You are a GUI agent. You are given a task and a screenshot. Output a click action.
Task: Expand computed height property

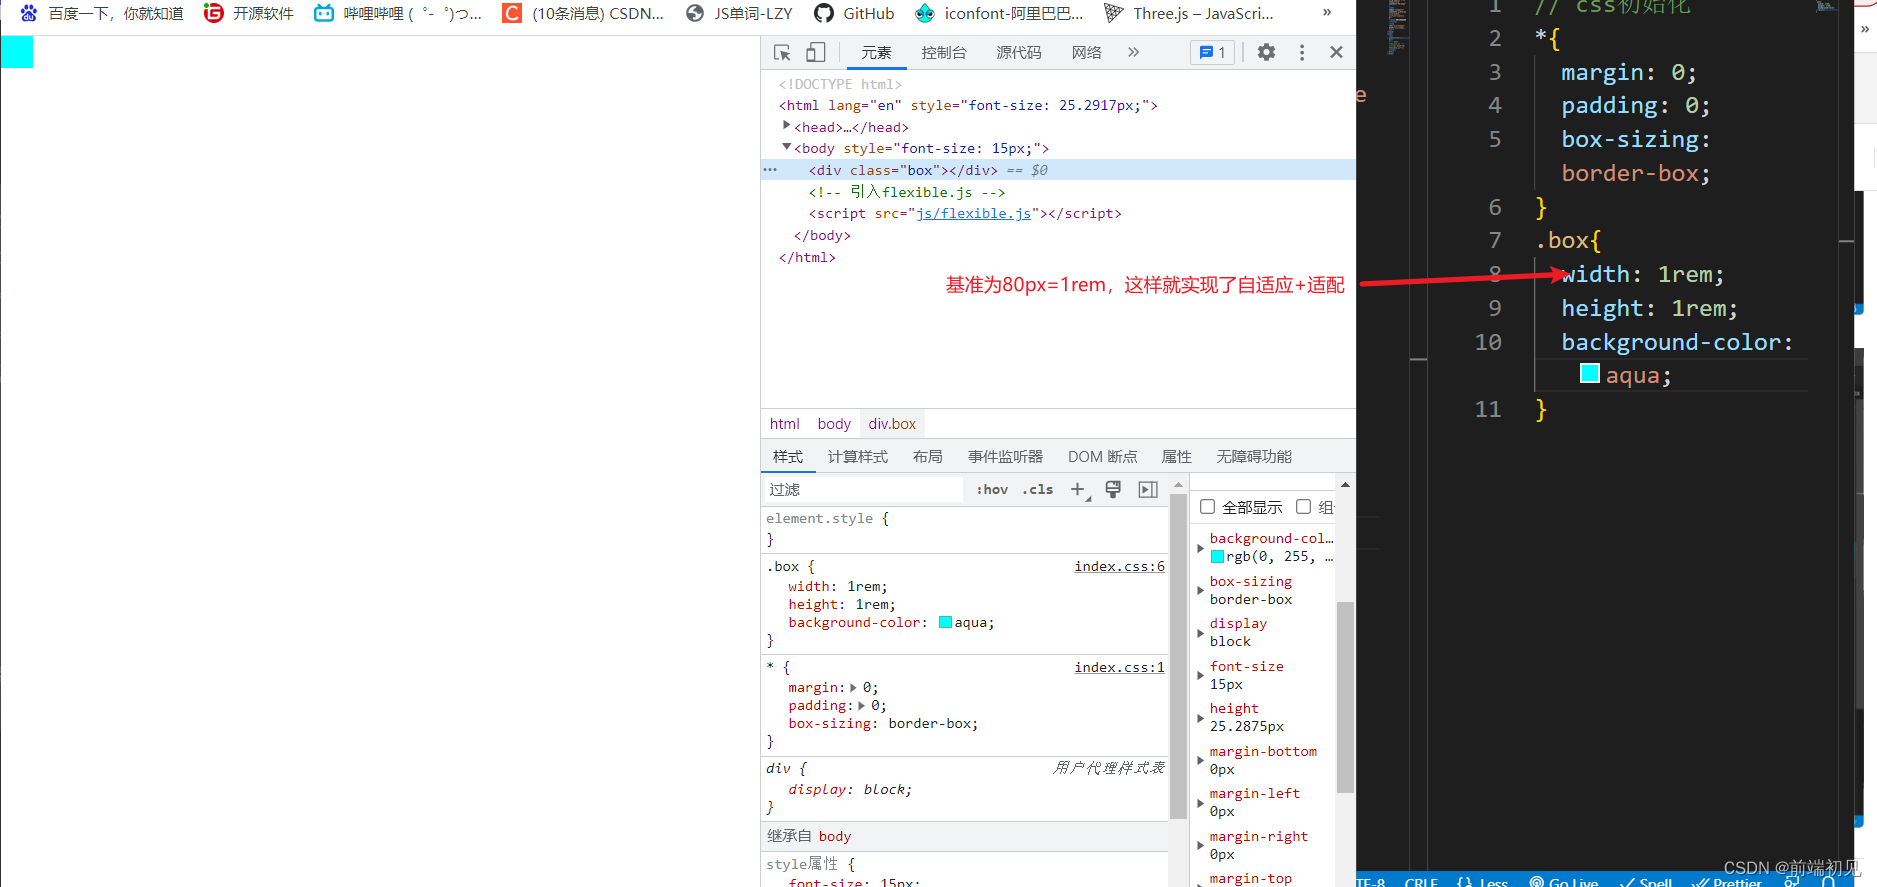(1200, 717)
